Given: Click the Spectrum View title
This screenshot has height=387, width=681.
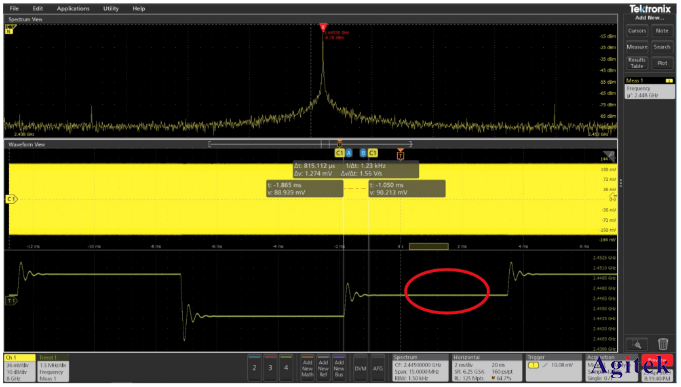Looking at the screenshot, I should pos(26,19).
